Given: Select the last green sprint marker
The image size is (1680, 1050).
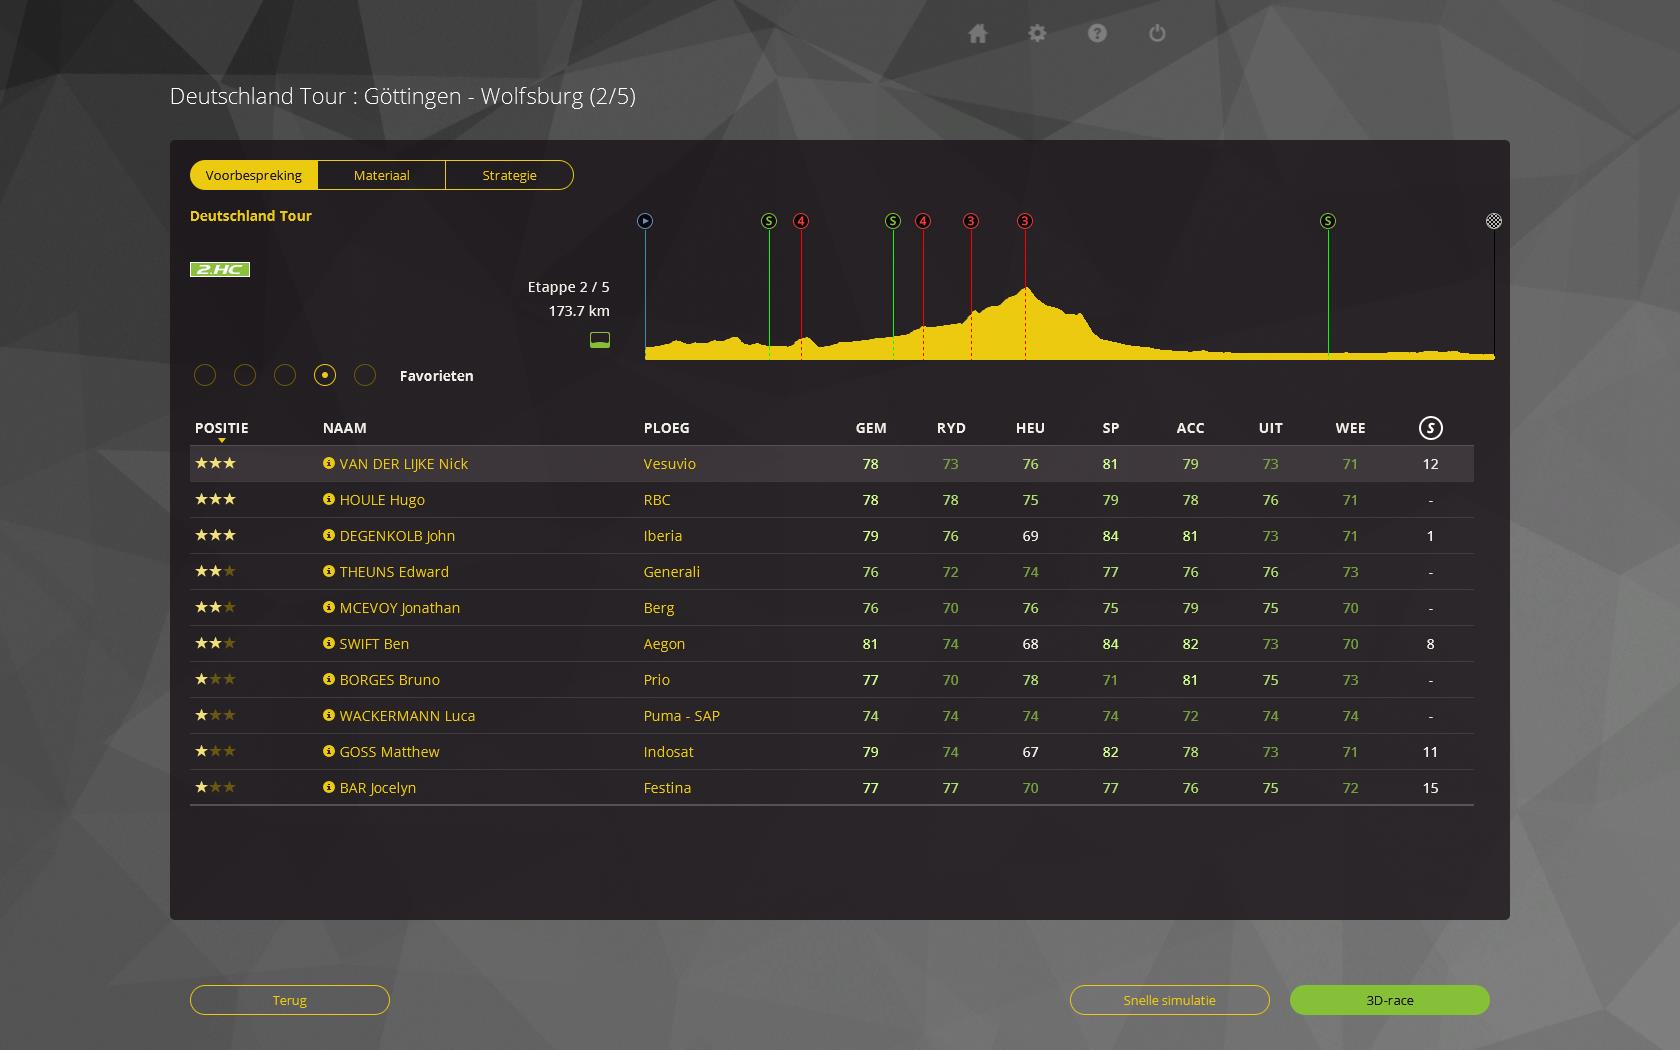Looking at the screenshot, I should (x=1328, y=221).
